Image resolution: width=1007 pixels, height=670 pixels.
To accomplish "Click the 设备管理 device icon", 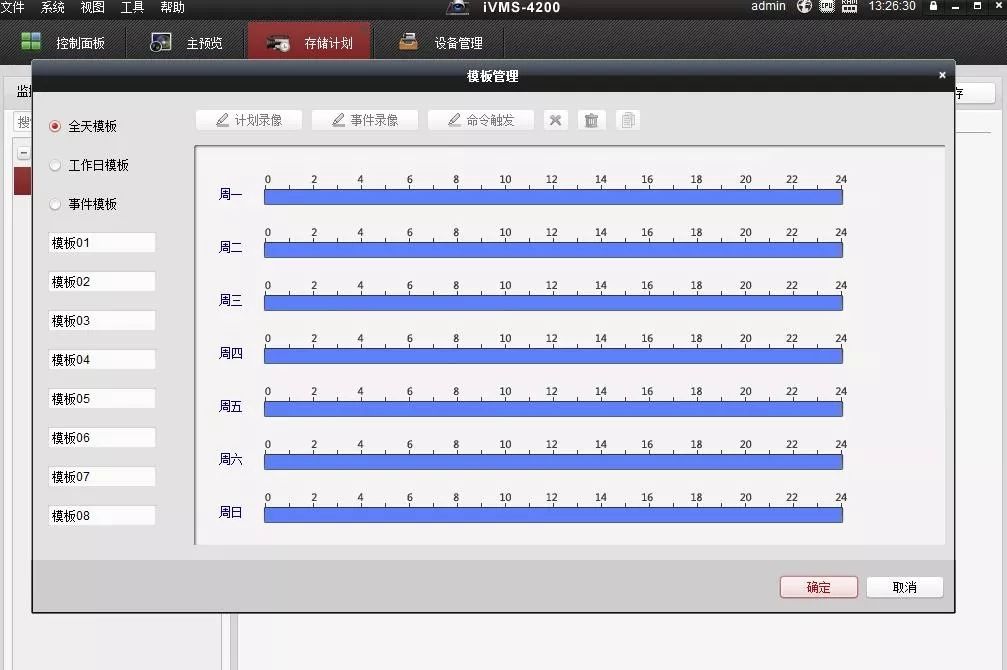I will pos(408,42).
